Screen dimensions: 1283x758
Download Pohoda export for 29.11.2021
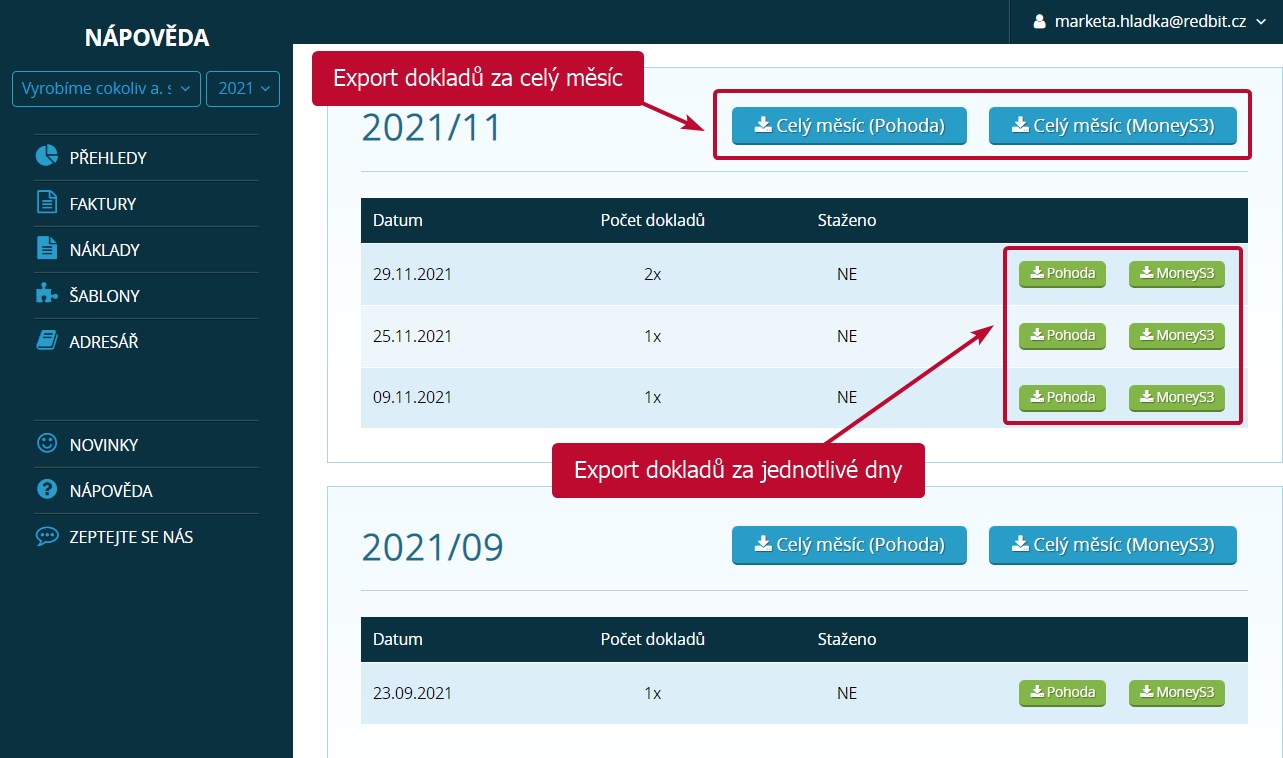pyautogui.click(x=1062, y=274)
